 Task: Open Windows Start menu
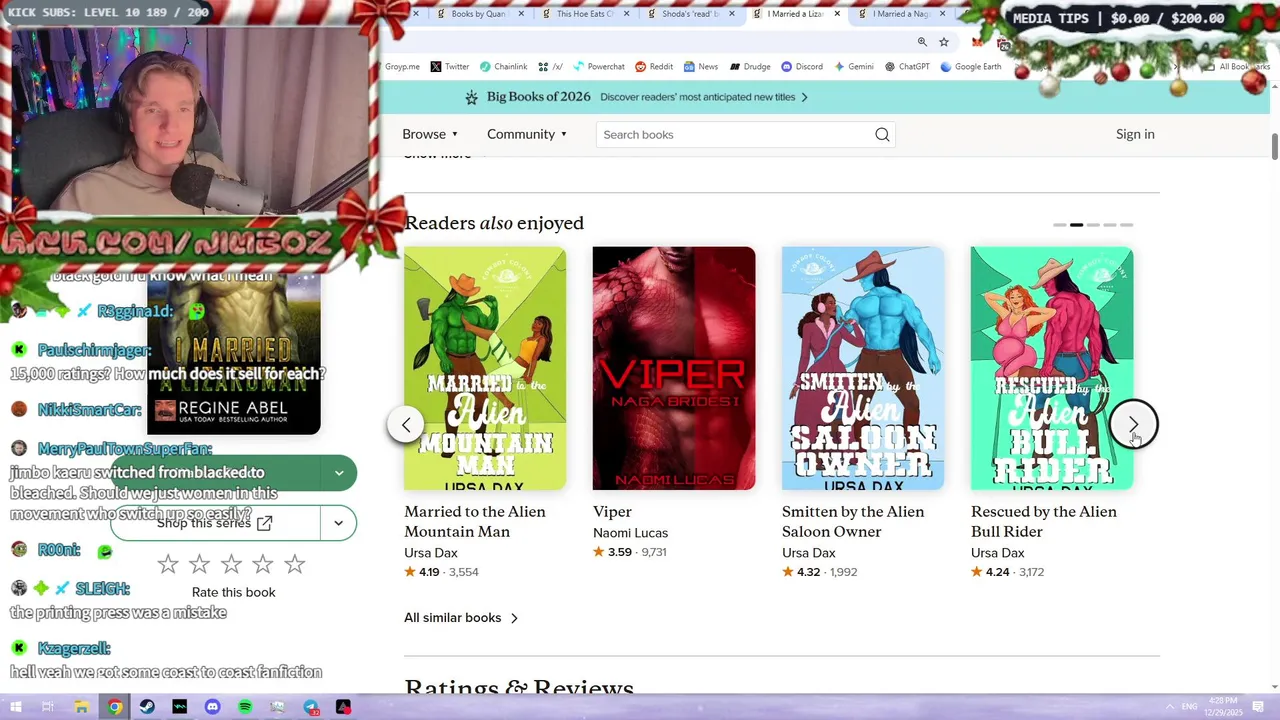(x=15, y=707)
